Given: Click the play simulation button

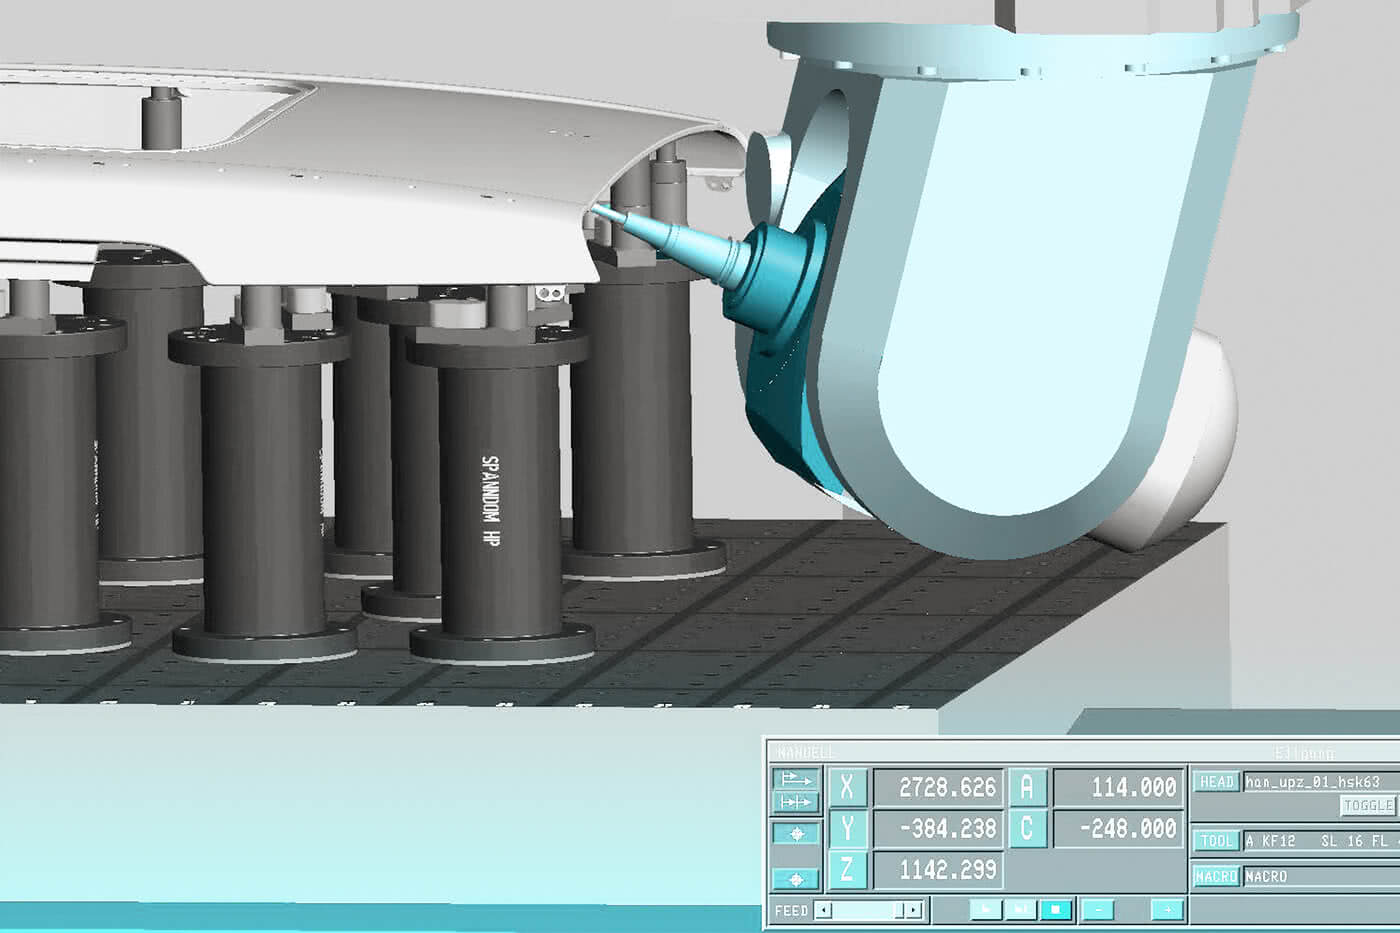Looking at the screenshot, I should click(985, 910).
